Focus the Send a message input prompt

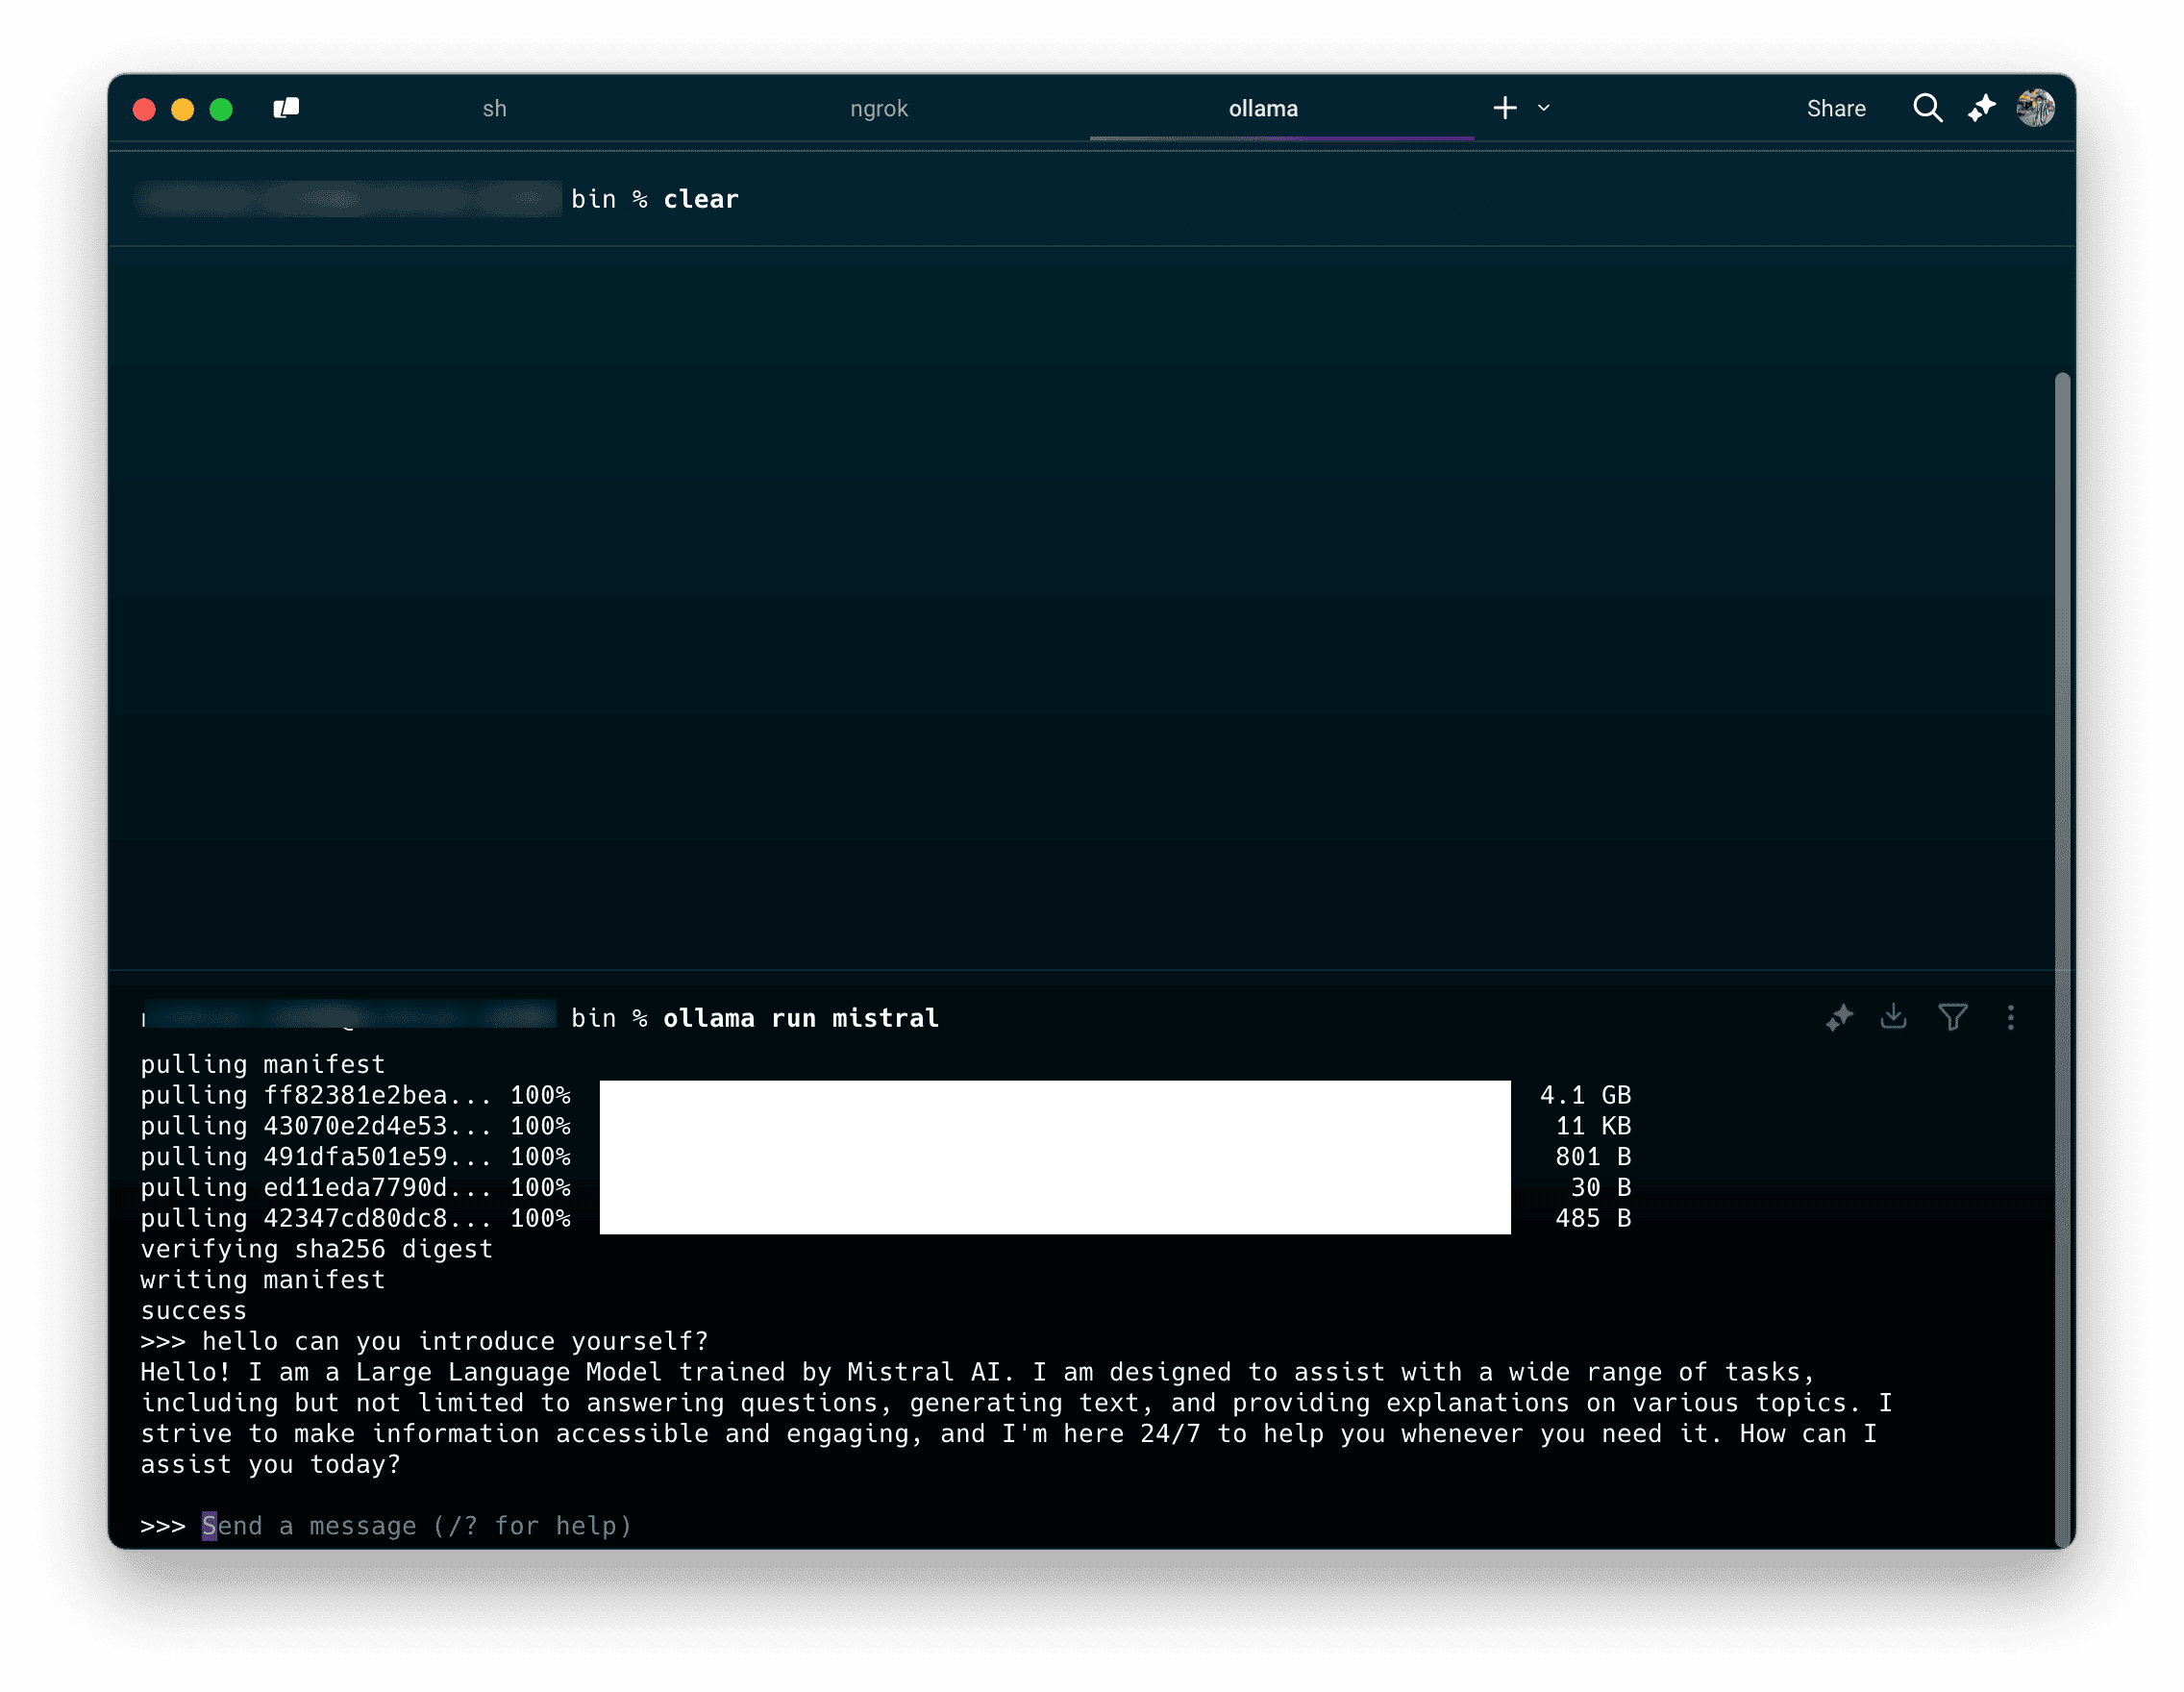click(x=417, y=1526)
